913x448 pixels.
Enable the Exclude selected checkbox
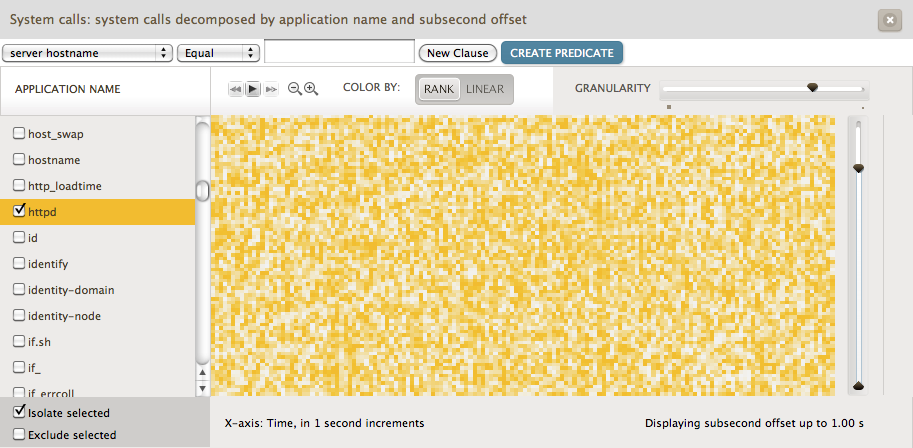pyautogui.click(x=19, y=435)
